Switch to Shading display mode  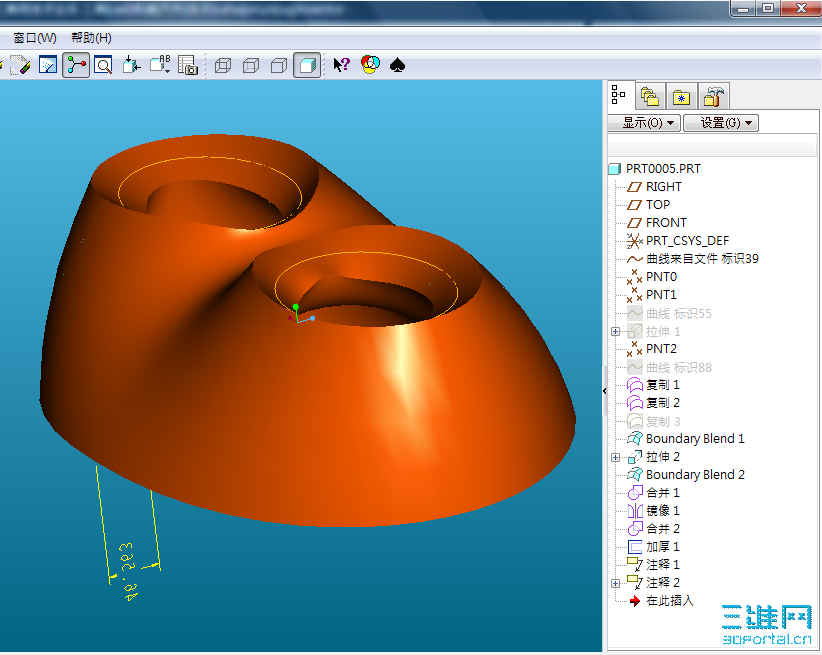307,65
